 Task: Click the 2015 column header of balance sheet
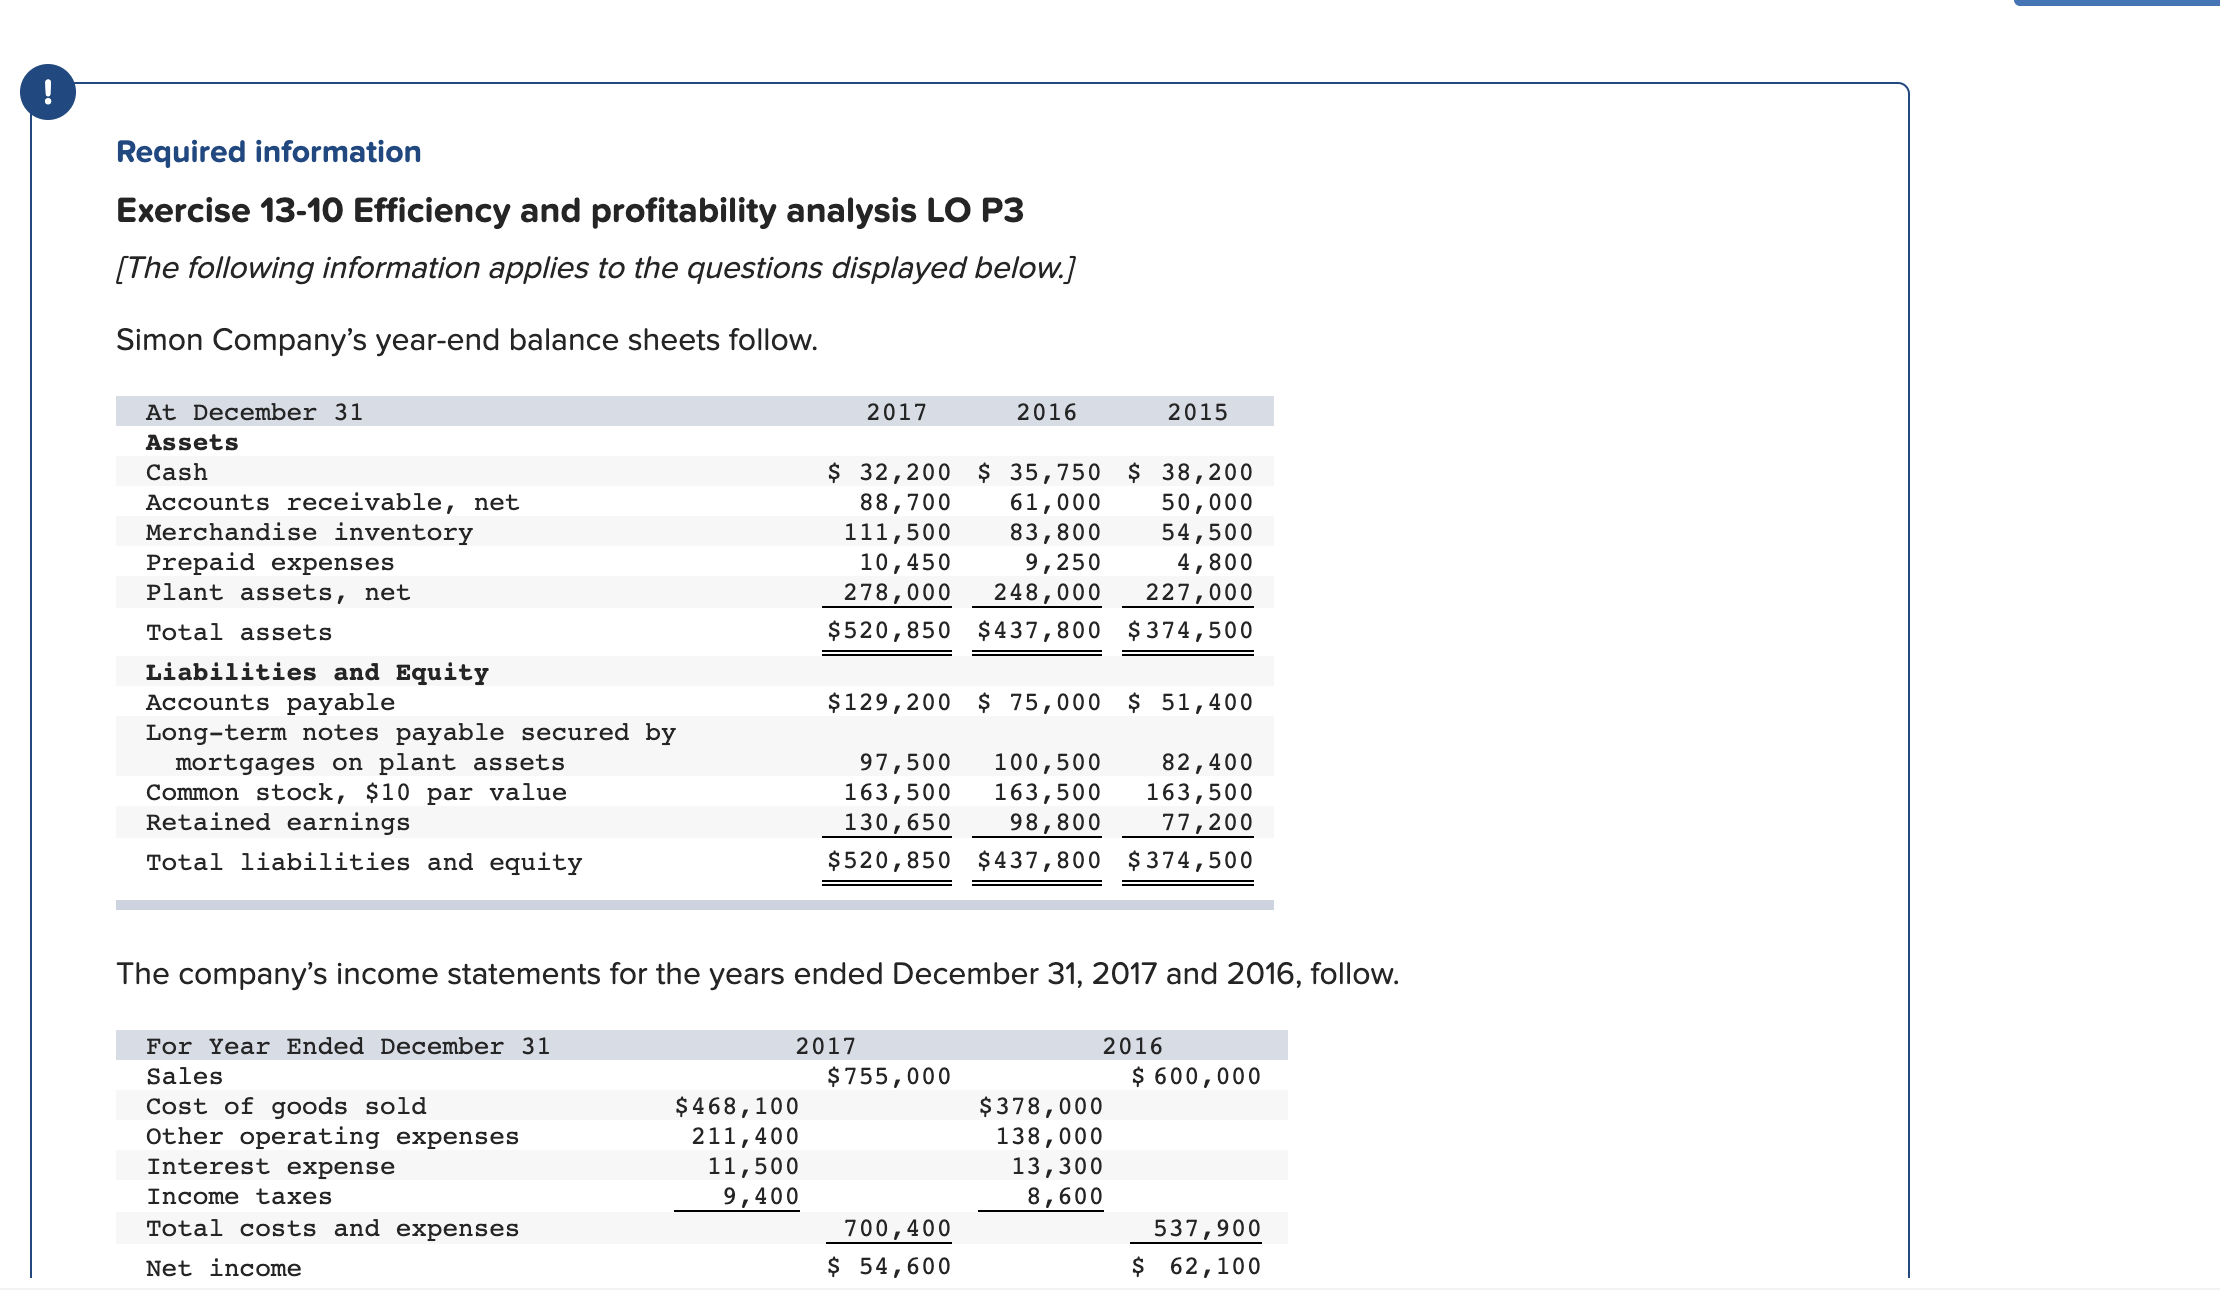coord(1197,411)
